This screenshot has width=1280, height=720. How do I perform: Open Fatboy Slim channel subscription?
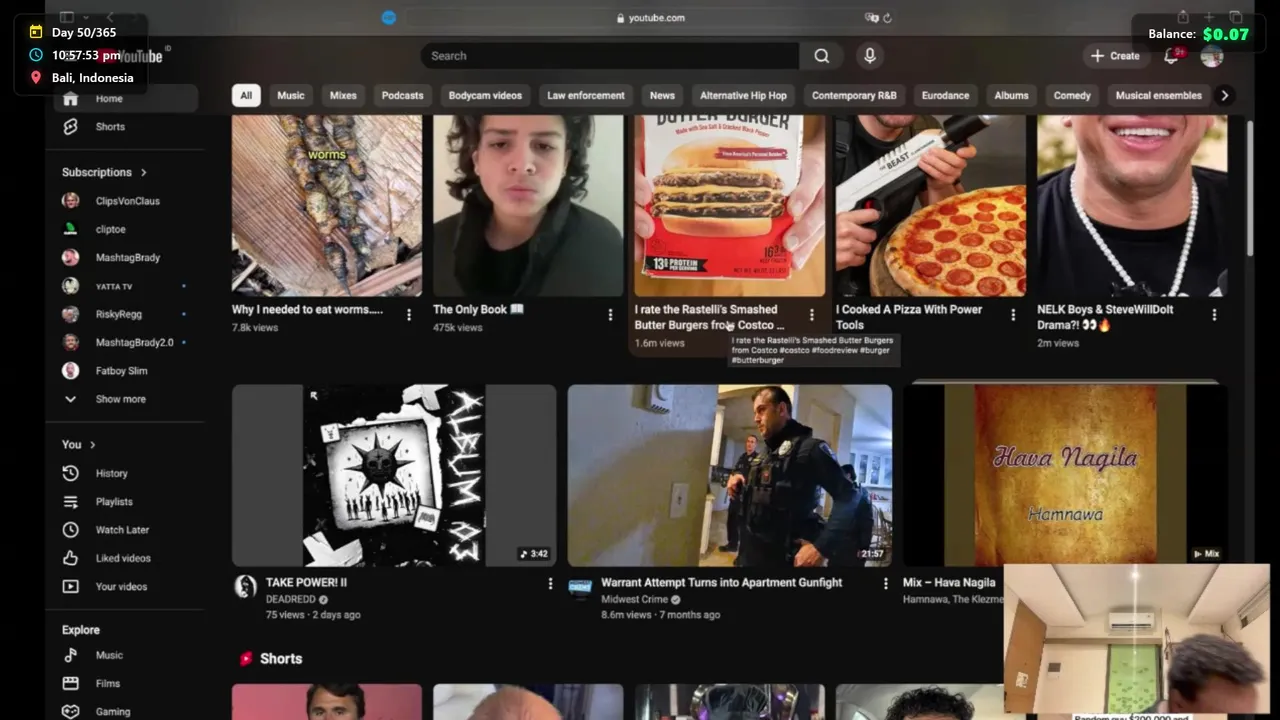pyautogui.click(x=125, y=370)
